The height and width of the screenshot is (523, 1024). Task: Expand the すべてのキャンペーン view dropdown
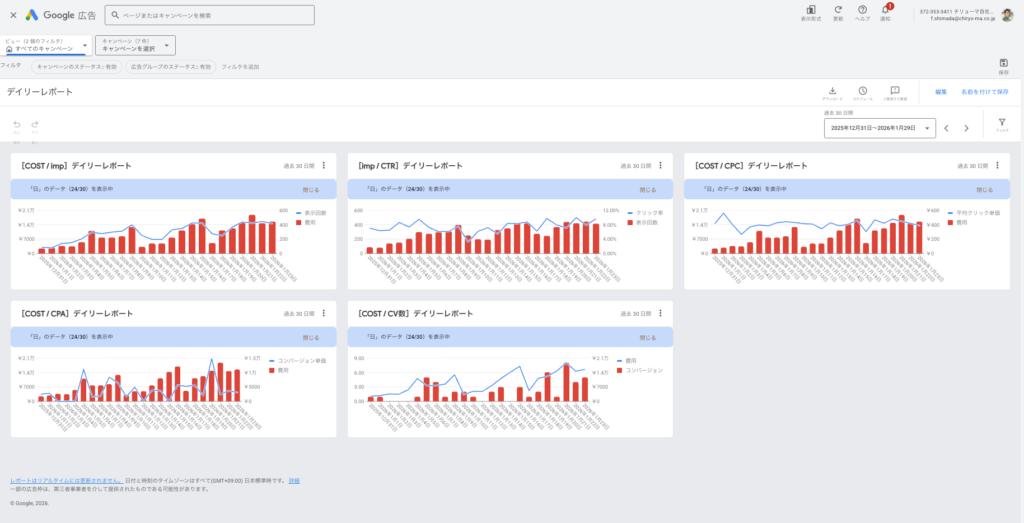(x=46, y=45)
